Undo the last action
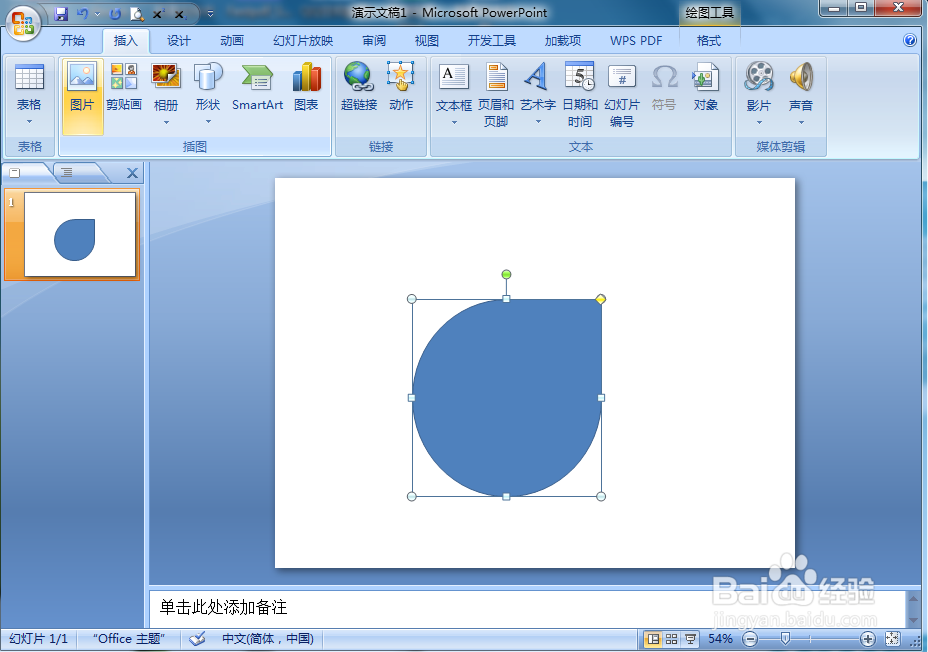The height and width of the screenshot is (652, 928). tap(83, 13)
